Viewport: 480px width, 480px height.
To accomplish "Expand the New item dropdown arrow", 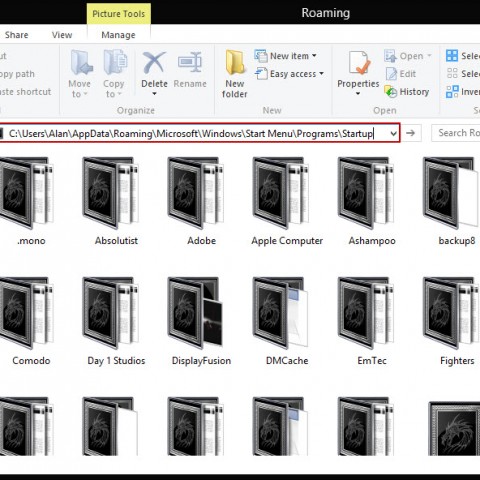I will coord(314,56).
